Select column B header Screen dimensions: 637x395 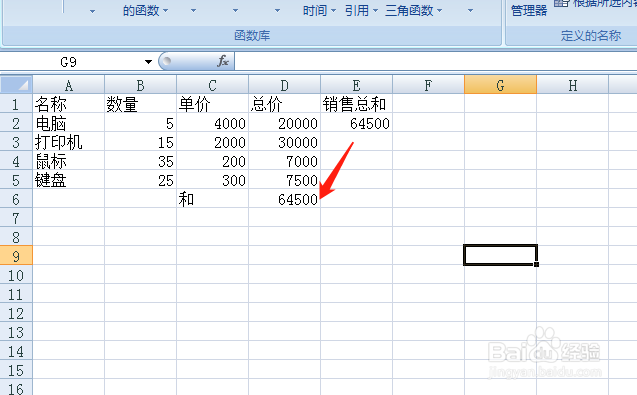click(141, 85)
